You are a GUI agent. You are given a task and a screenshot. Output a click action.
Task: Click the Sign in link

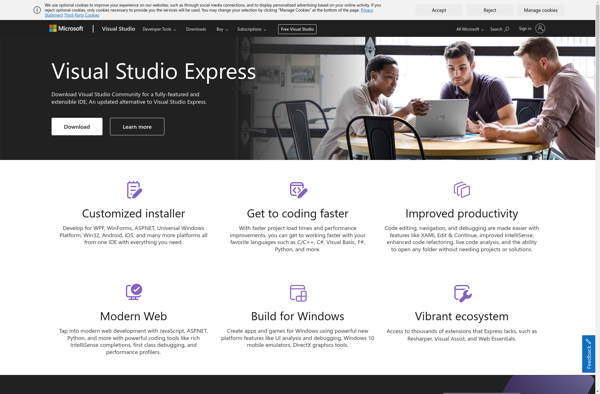pyautogui.click(x=525, y=29)
